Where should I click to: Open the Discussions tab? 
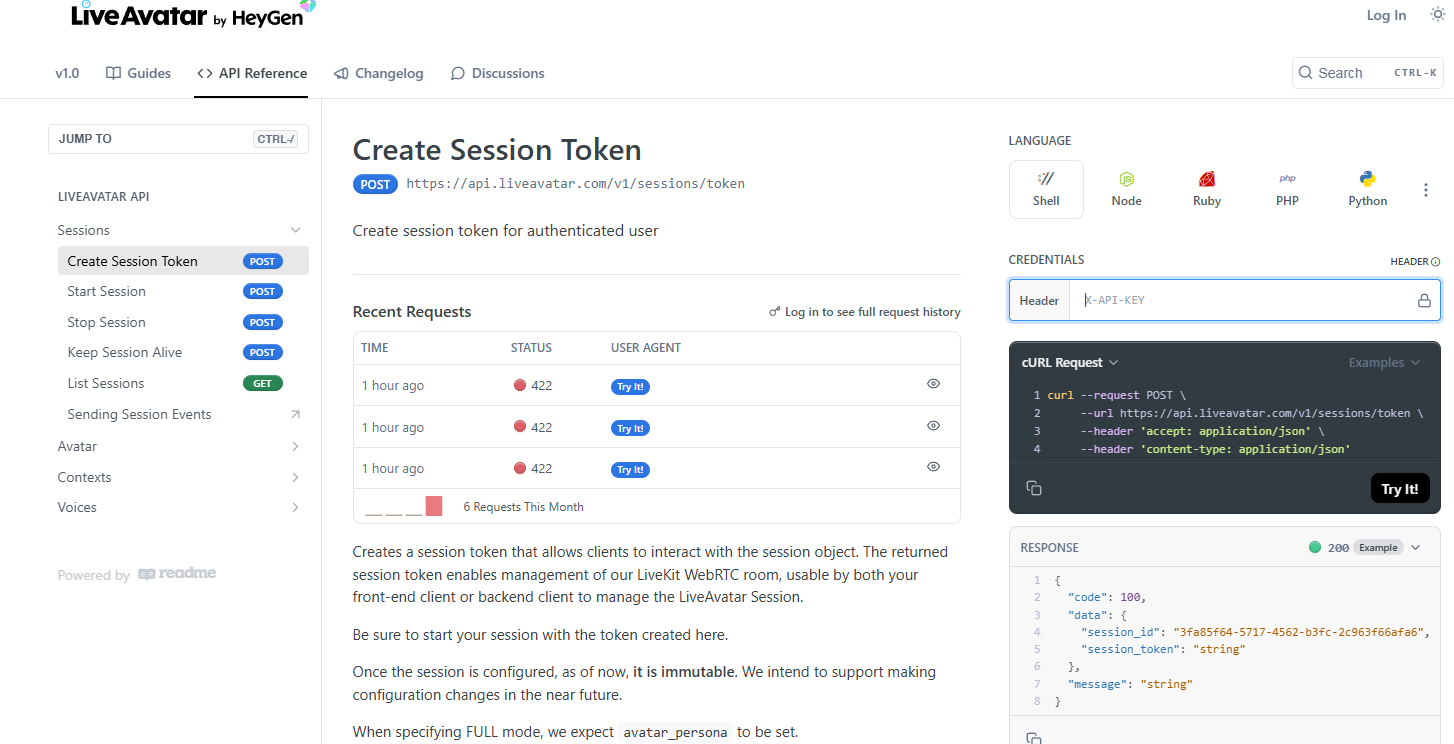497,73
